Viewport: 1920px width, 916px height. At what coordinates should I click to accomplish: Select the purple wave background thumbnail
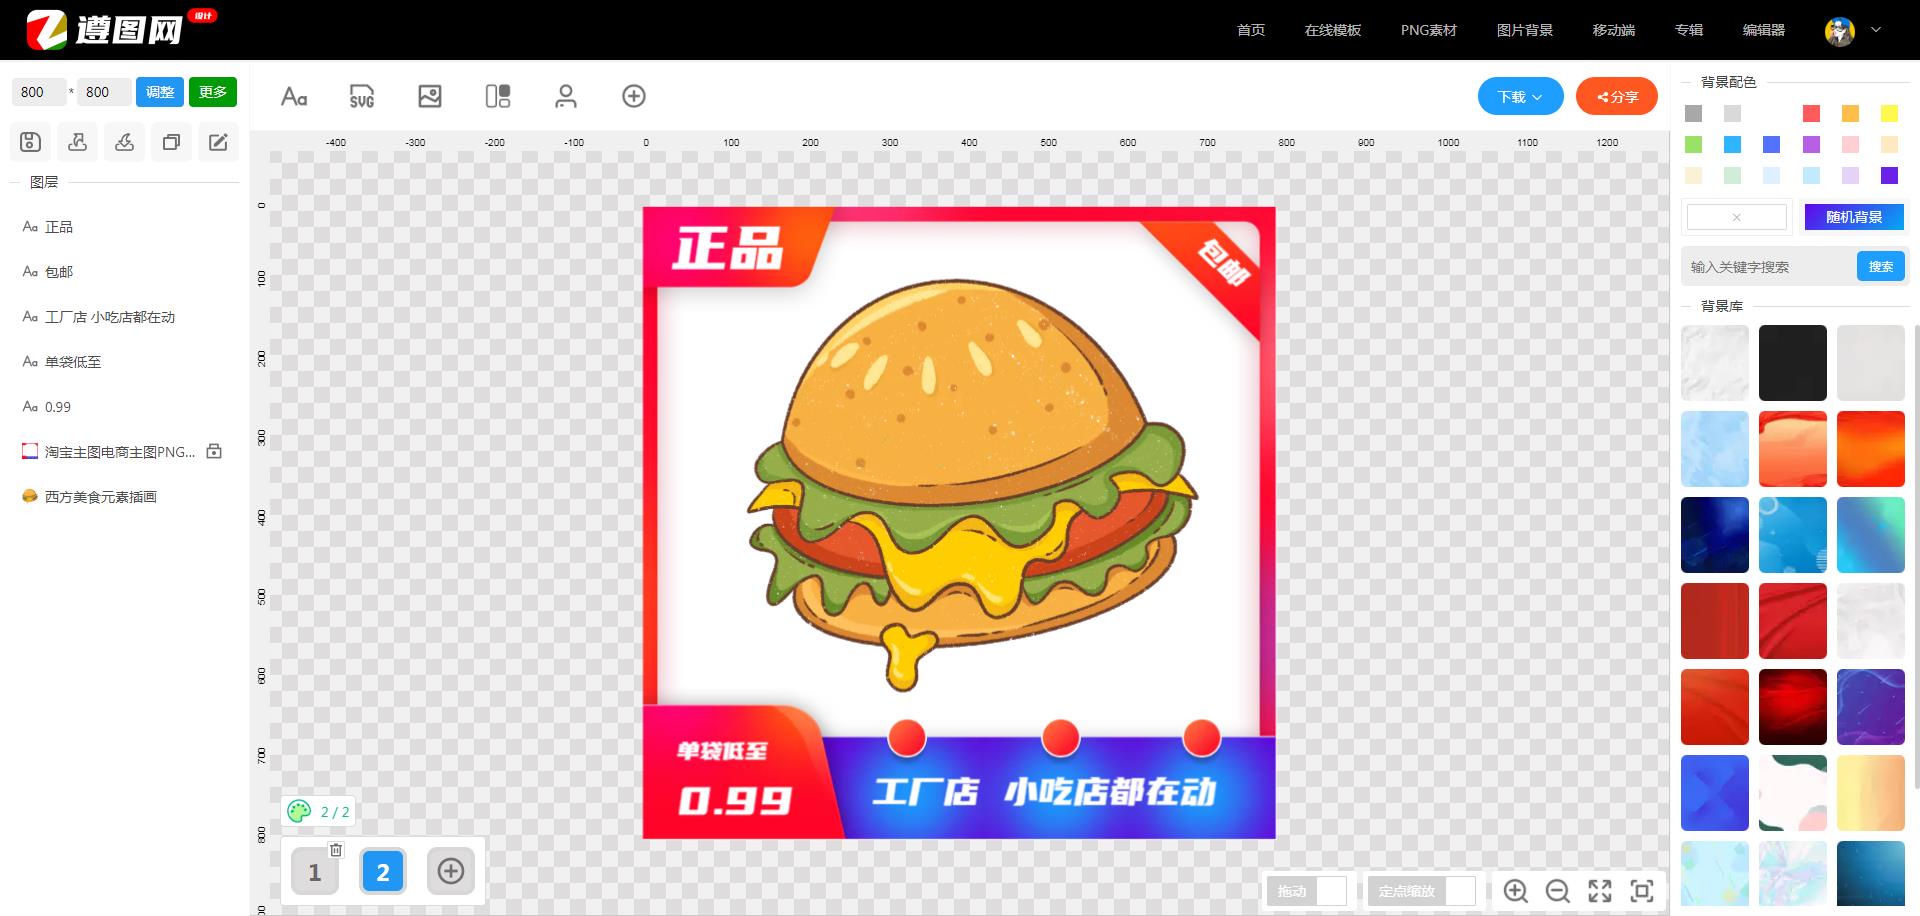[1871, 707]
